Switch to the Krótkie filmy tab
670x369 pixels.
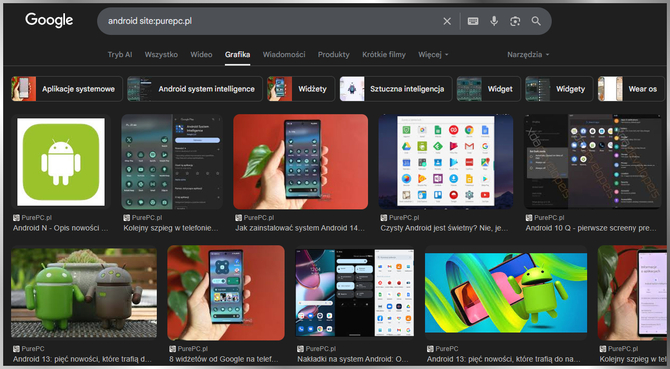[x=384, y=55]
